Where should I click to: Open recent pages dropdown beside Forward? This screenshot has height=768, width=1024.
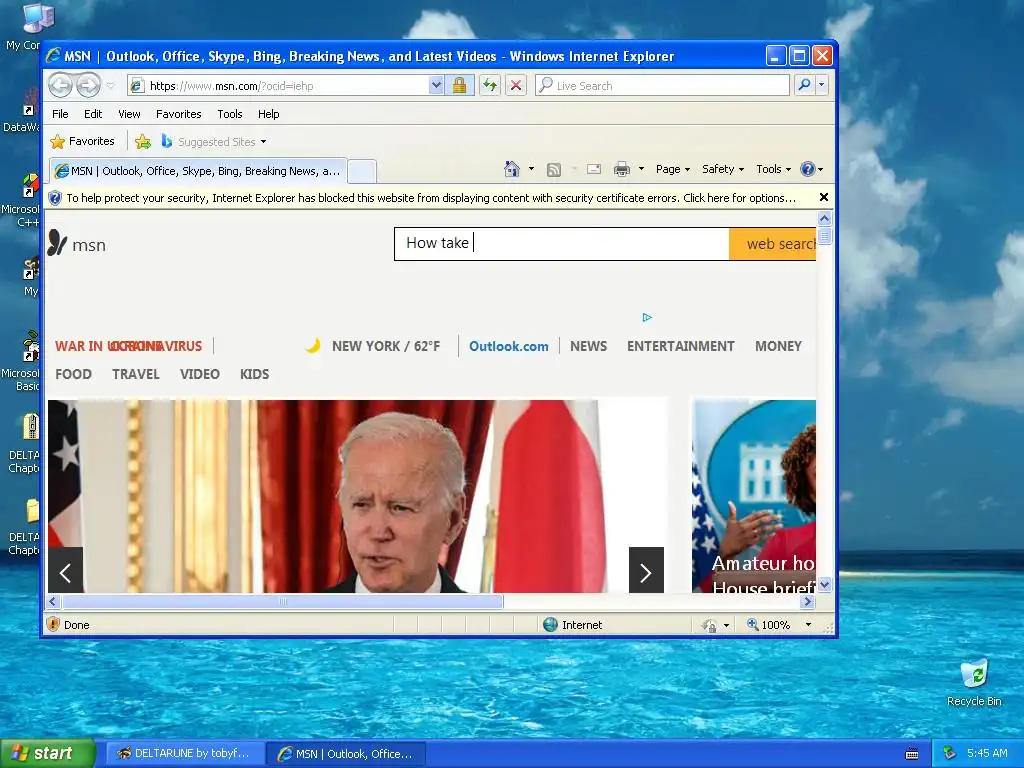click(x=110, y=86)
